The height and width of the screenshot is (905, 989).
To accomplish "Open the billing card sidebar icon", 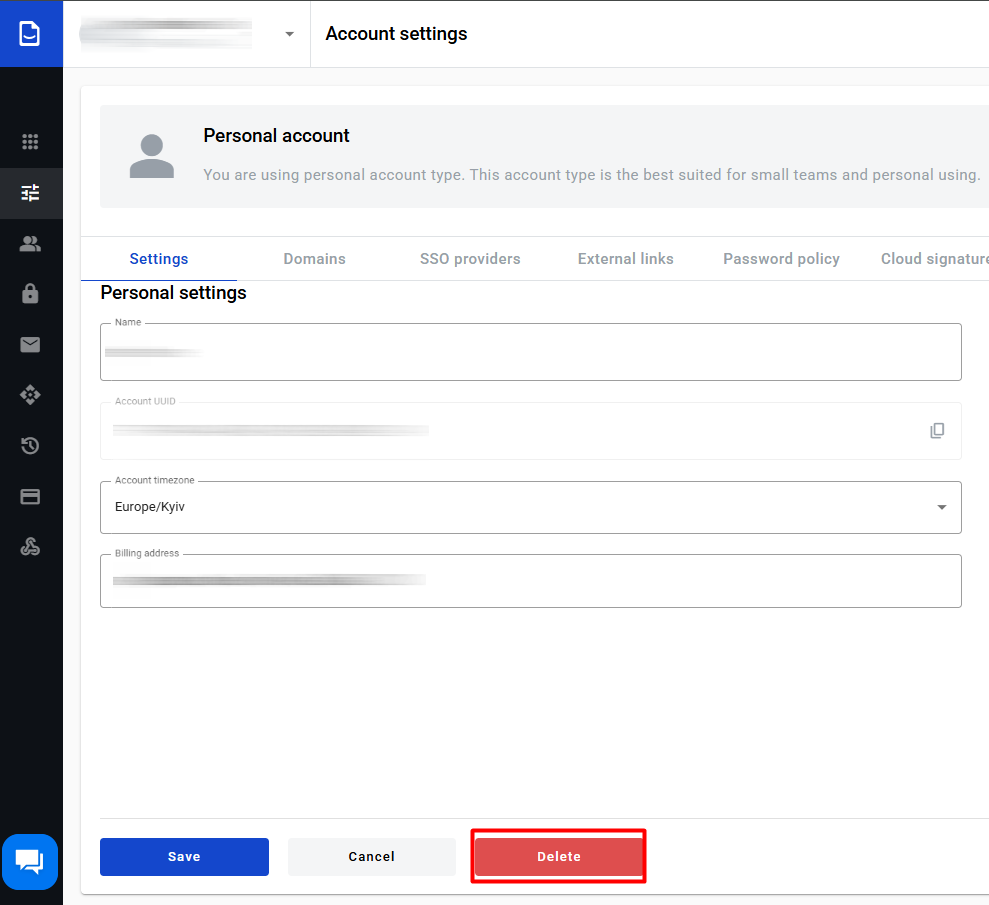I will click(30, 497).
